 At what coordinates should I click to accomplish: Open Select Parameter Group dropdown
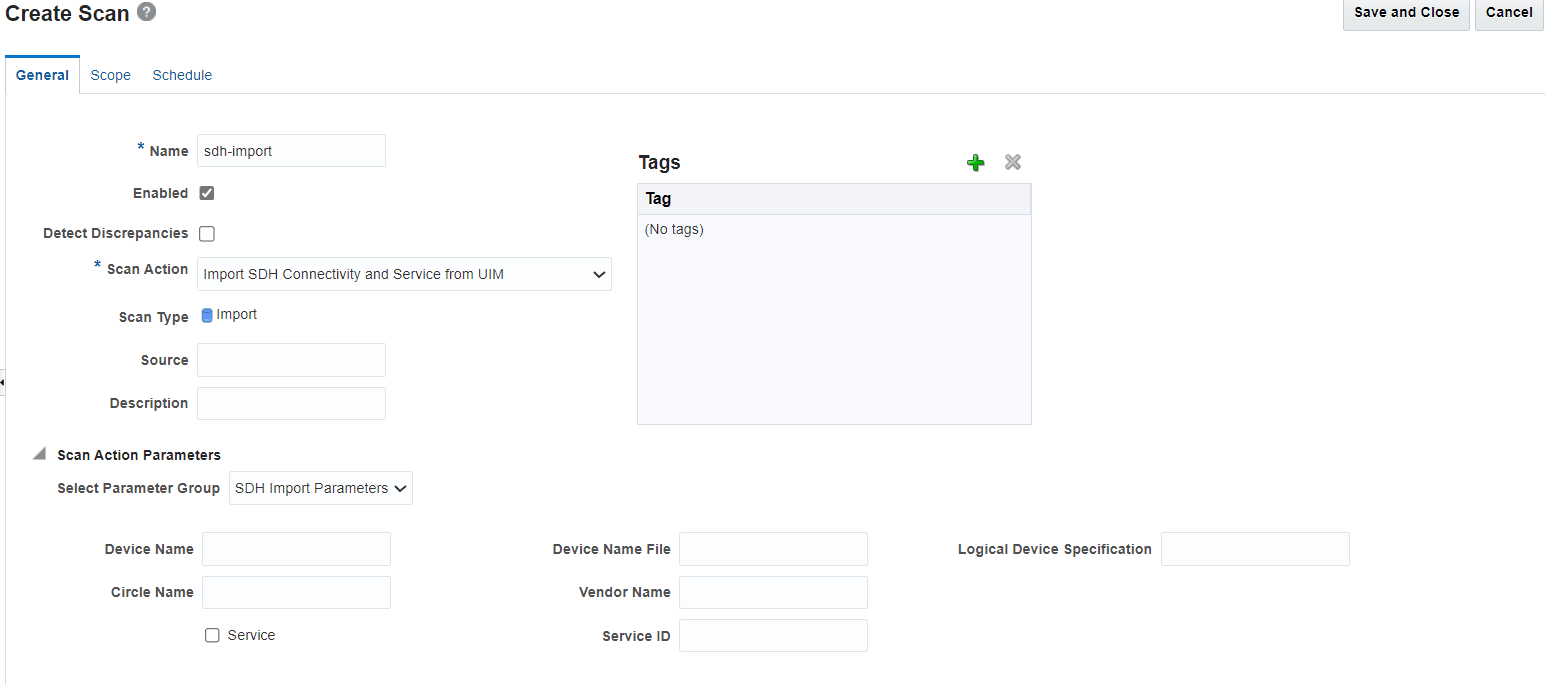click(320, 488)
